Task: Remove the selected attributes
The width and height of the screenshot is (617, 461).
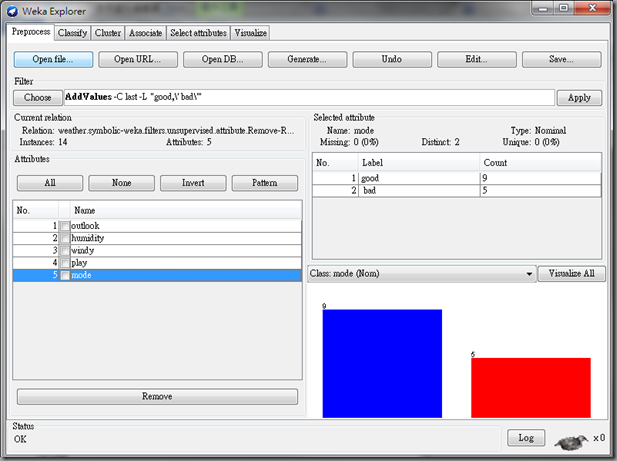Action: pyautogui.click(x=157, y=396)
